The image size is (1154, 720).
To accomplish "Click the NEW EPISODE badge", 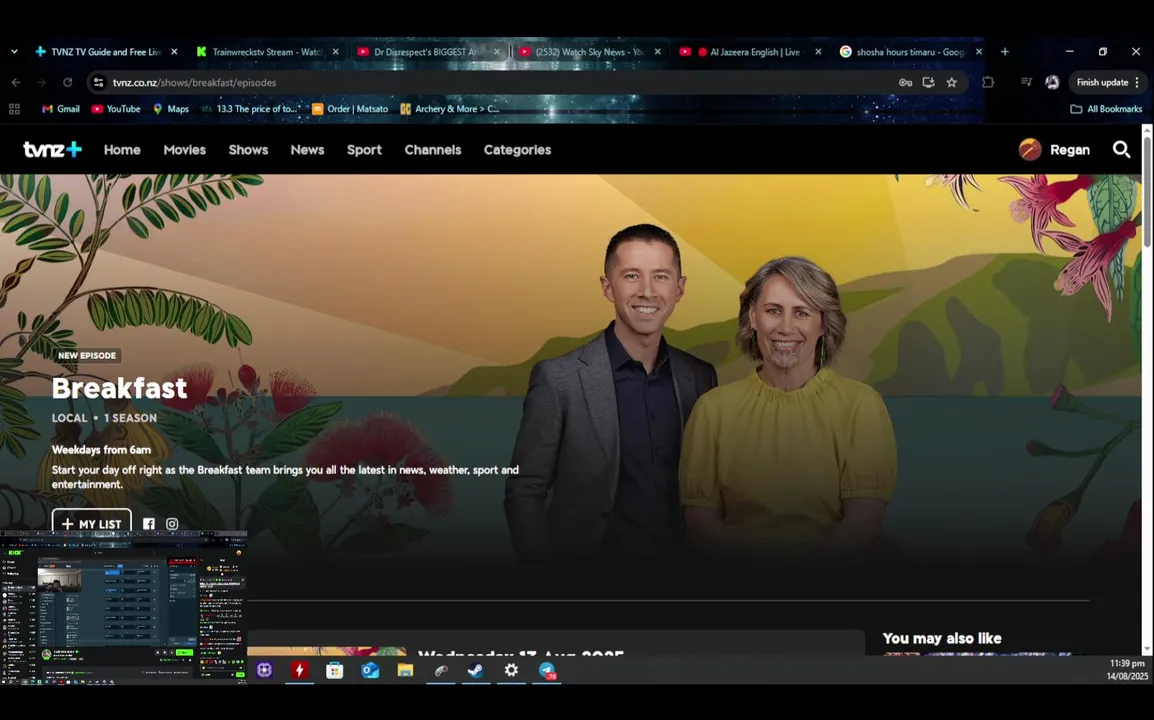I will pos(87,356).
